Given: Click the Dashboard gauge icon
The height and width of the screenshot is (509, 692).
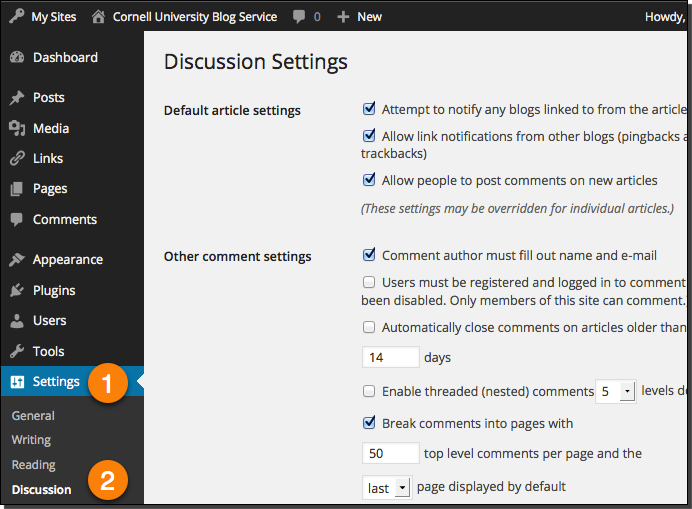Looking at the screenshot, I should coord(17,57).
